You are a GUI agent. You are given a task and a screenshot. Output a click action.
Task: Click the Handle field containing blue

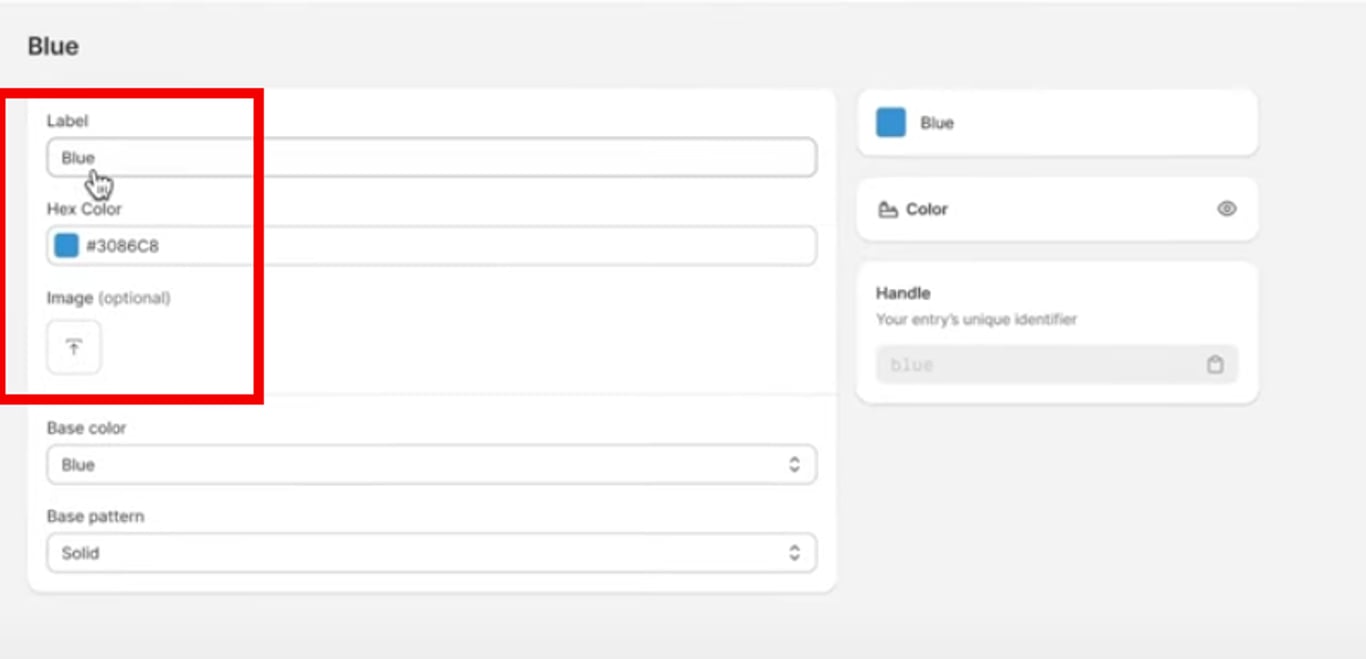click(1040, 365)
